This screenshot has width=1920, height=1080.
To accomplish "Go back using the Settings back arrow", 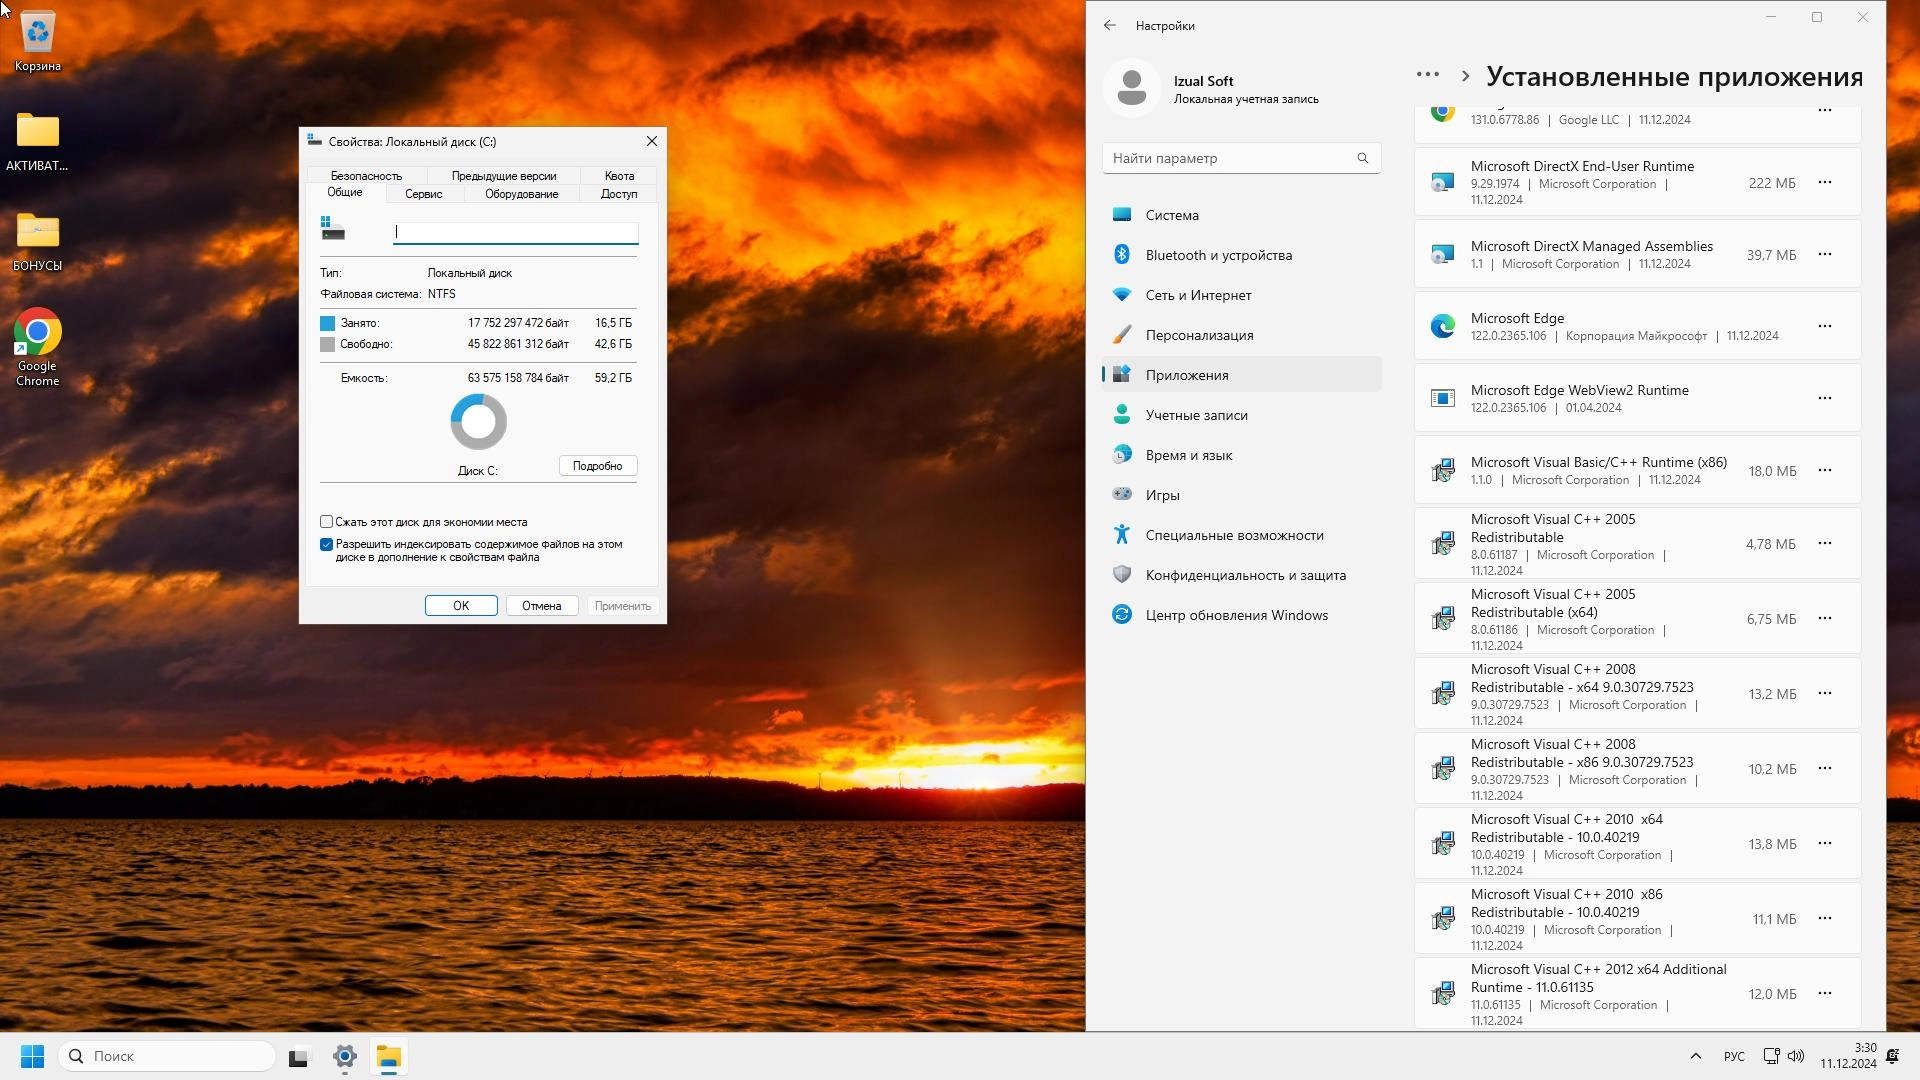I will (1109, 25).
